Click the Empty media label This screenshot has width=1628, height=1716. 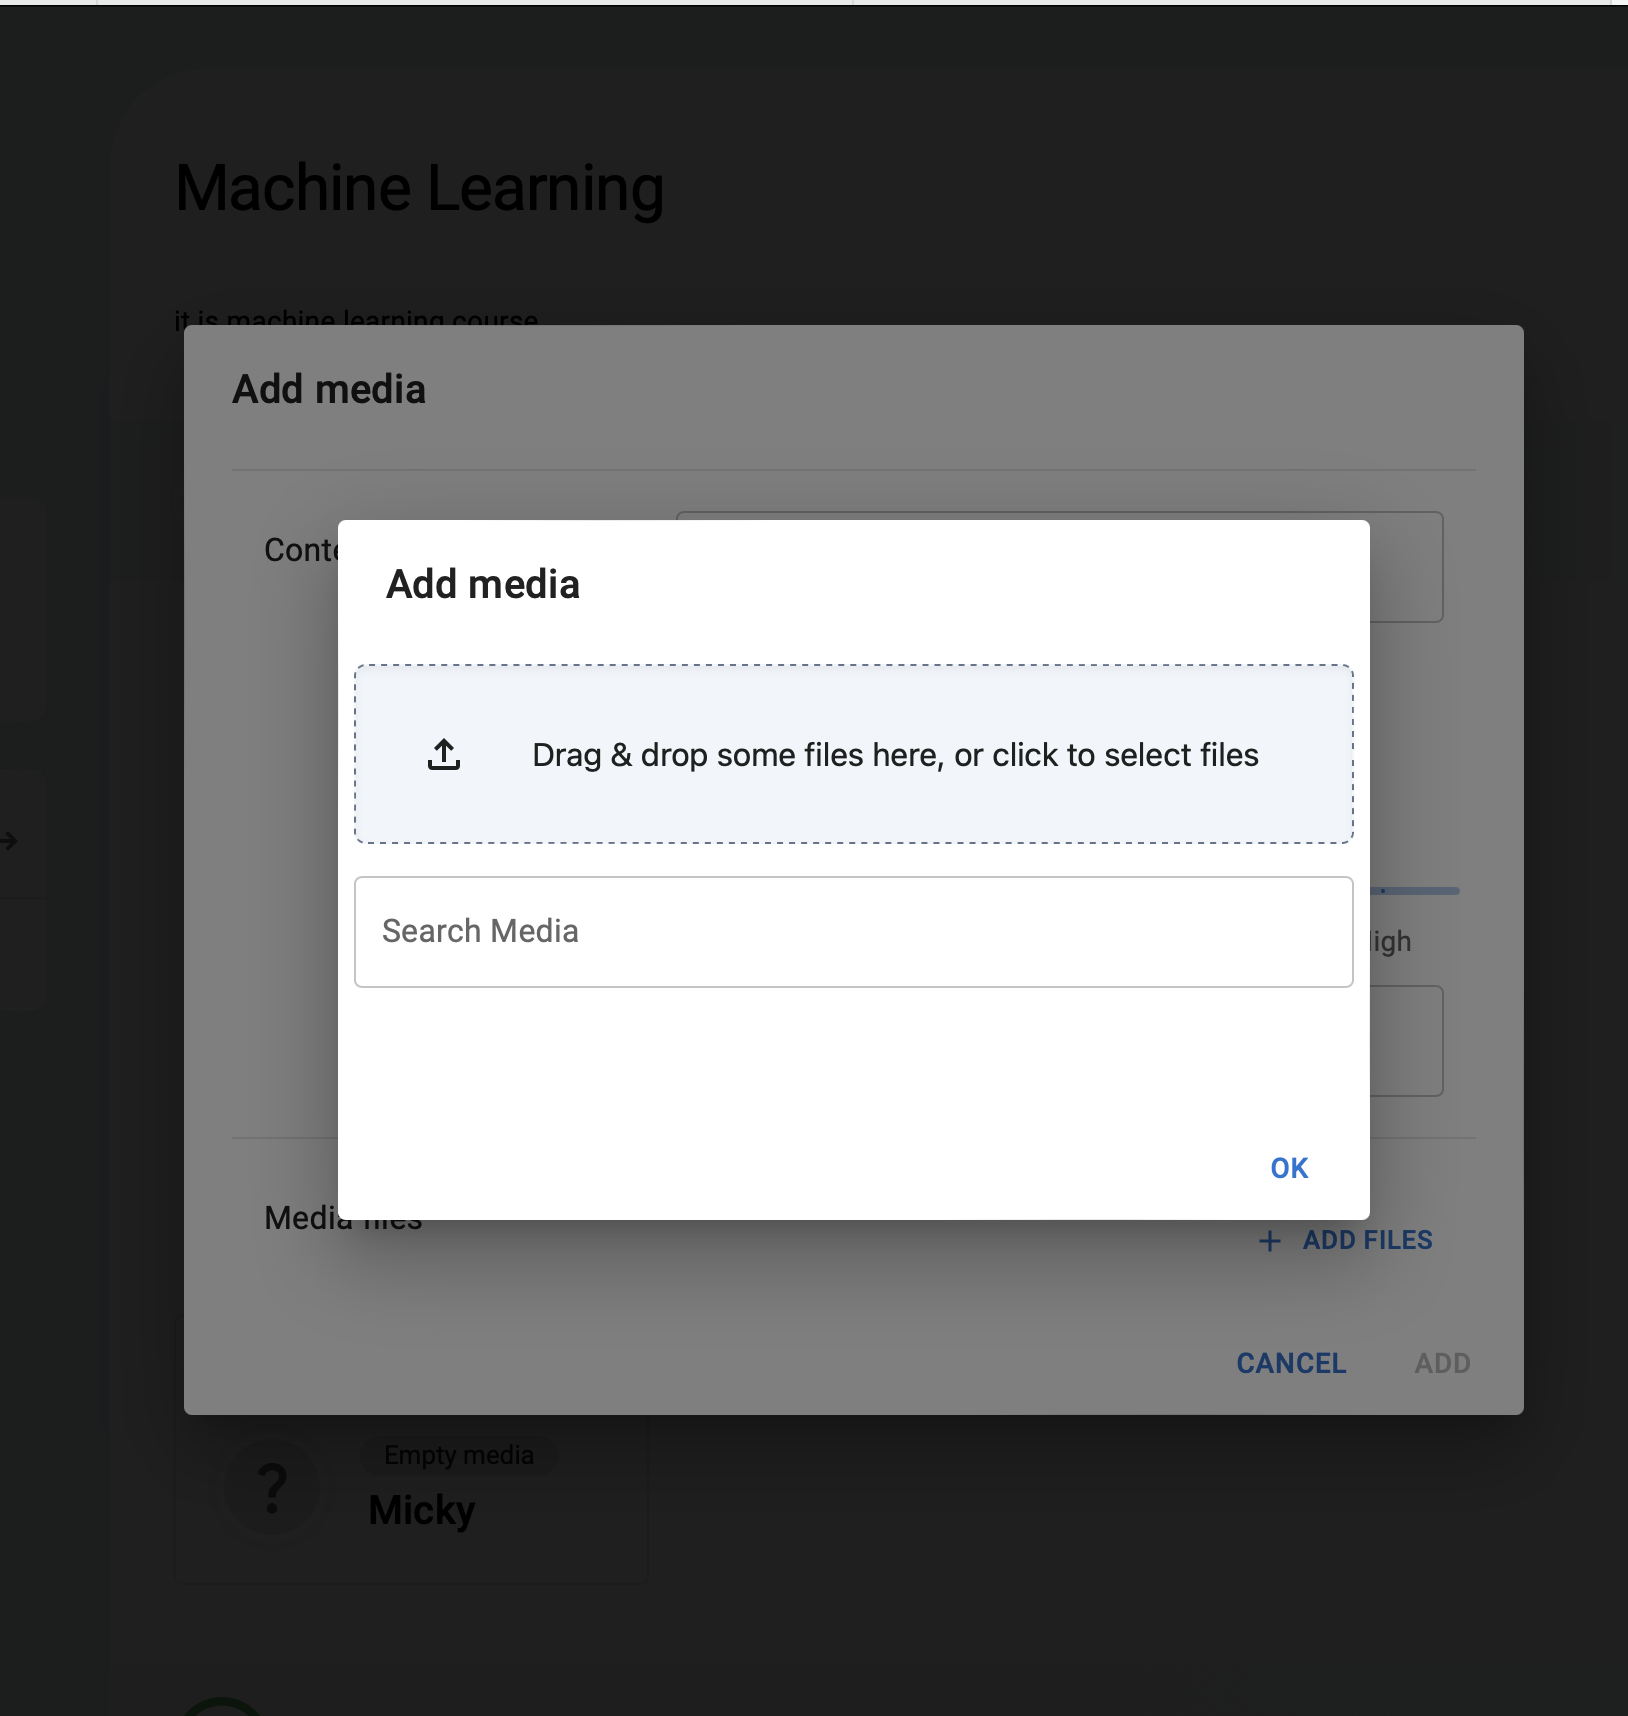[x=459, y=1455]
